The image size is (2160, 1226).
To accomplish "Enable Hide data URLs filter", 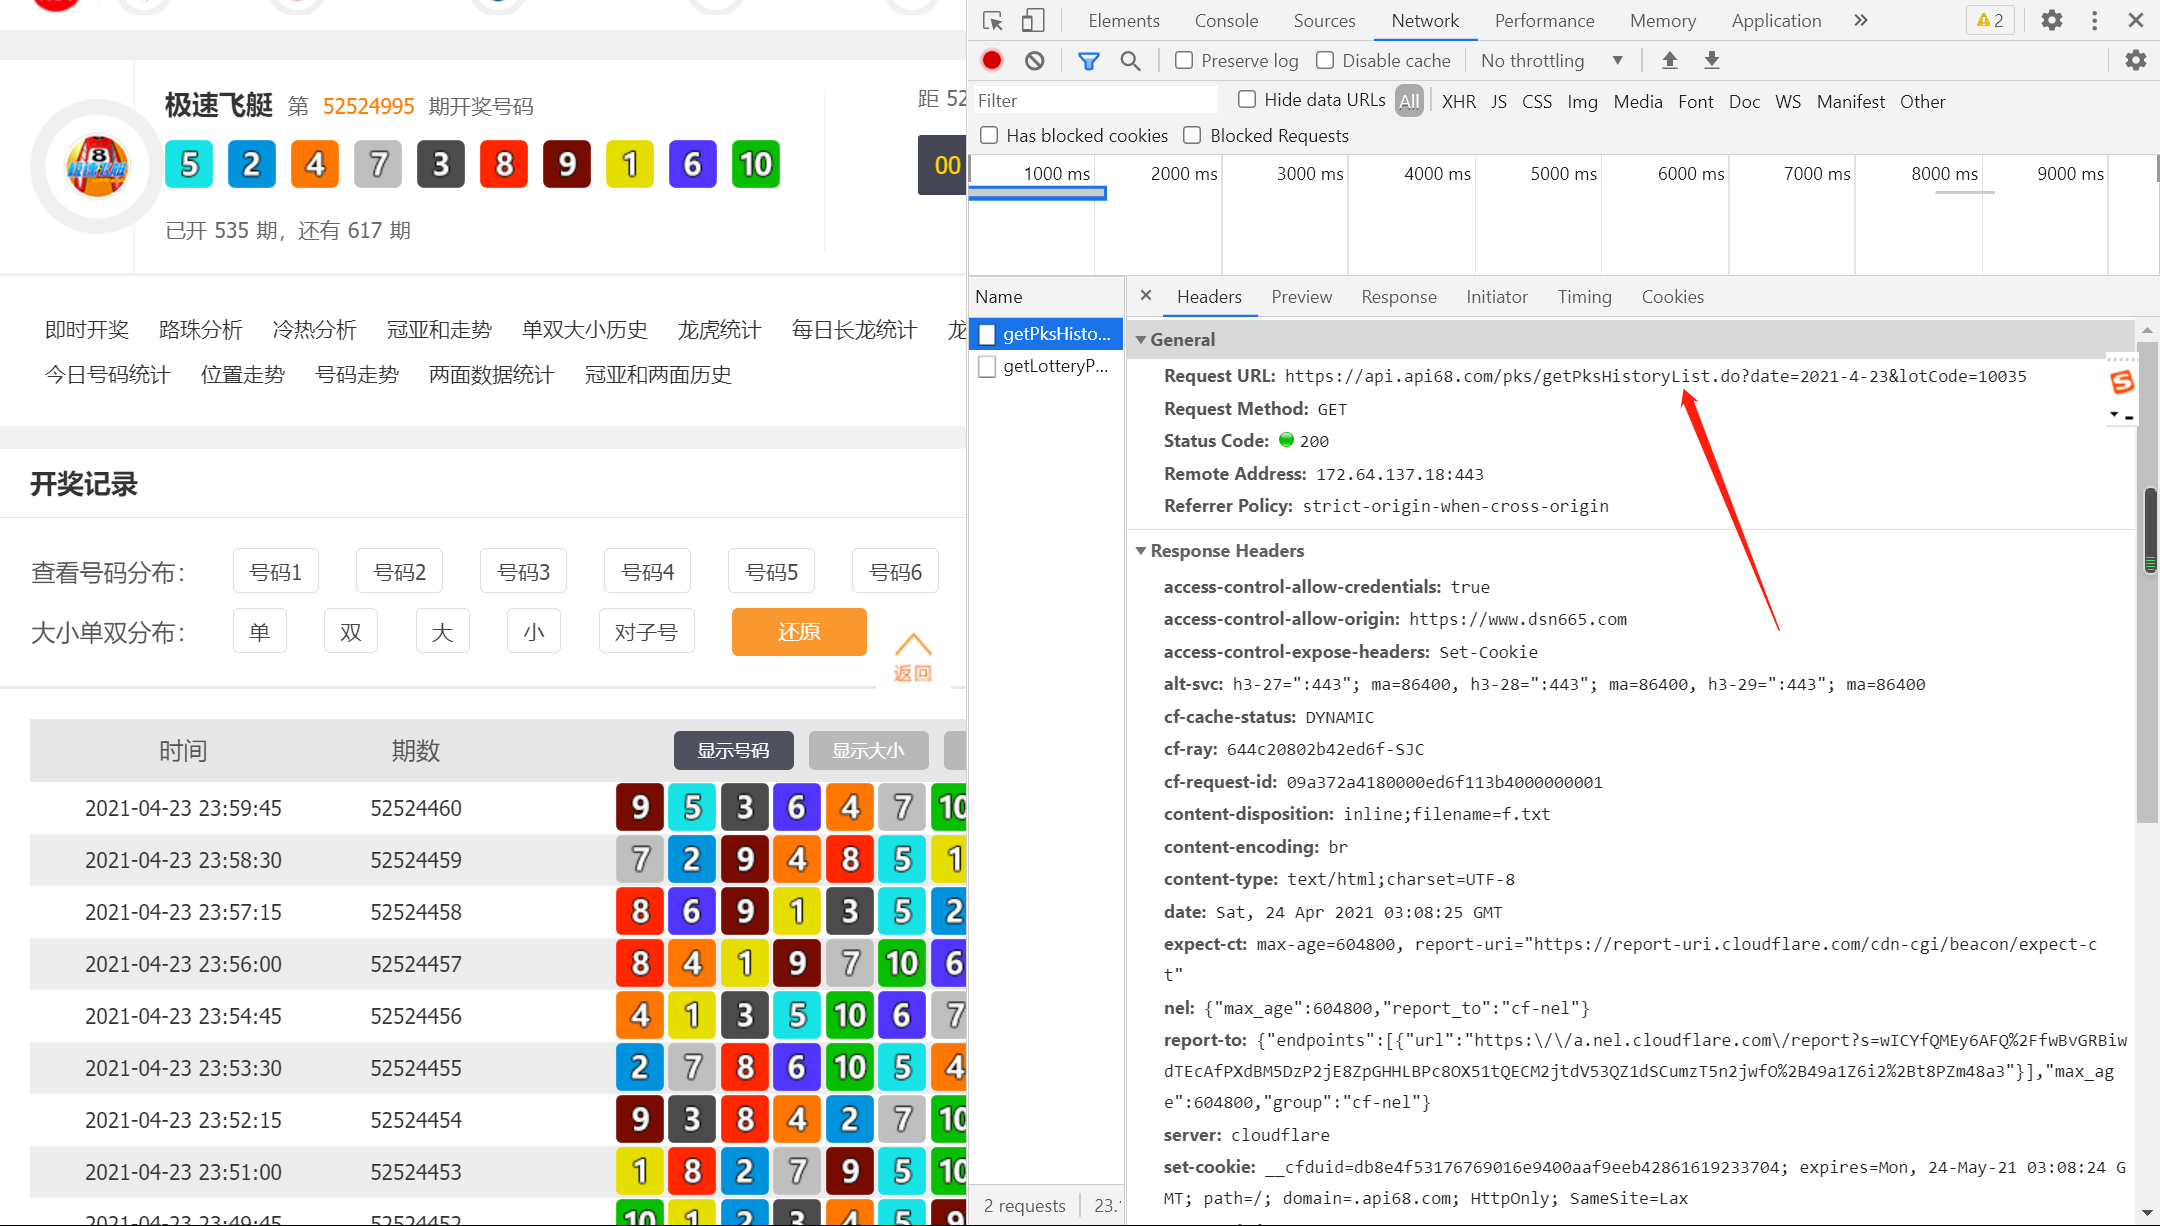I will pyautogui.click(x=1248, y=99).
